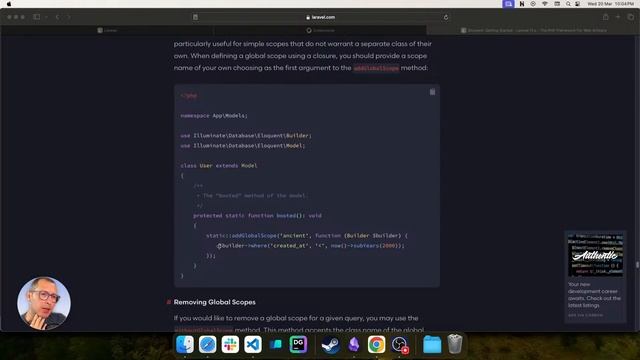
Task: Reload the laravel.com page
Action: click(446, 17)
